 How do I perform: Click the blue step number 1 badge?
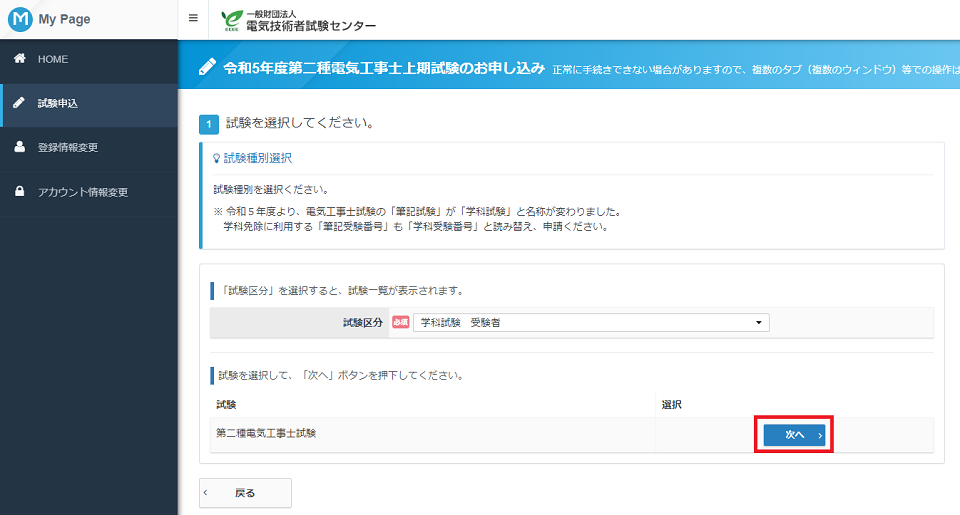click(x=209, y=125)
